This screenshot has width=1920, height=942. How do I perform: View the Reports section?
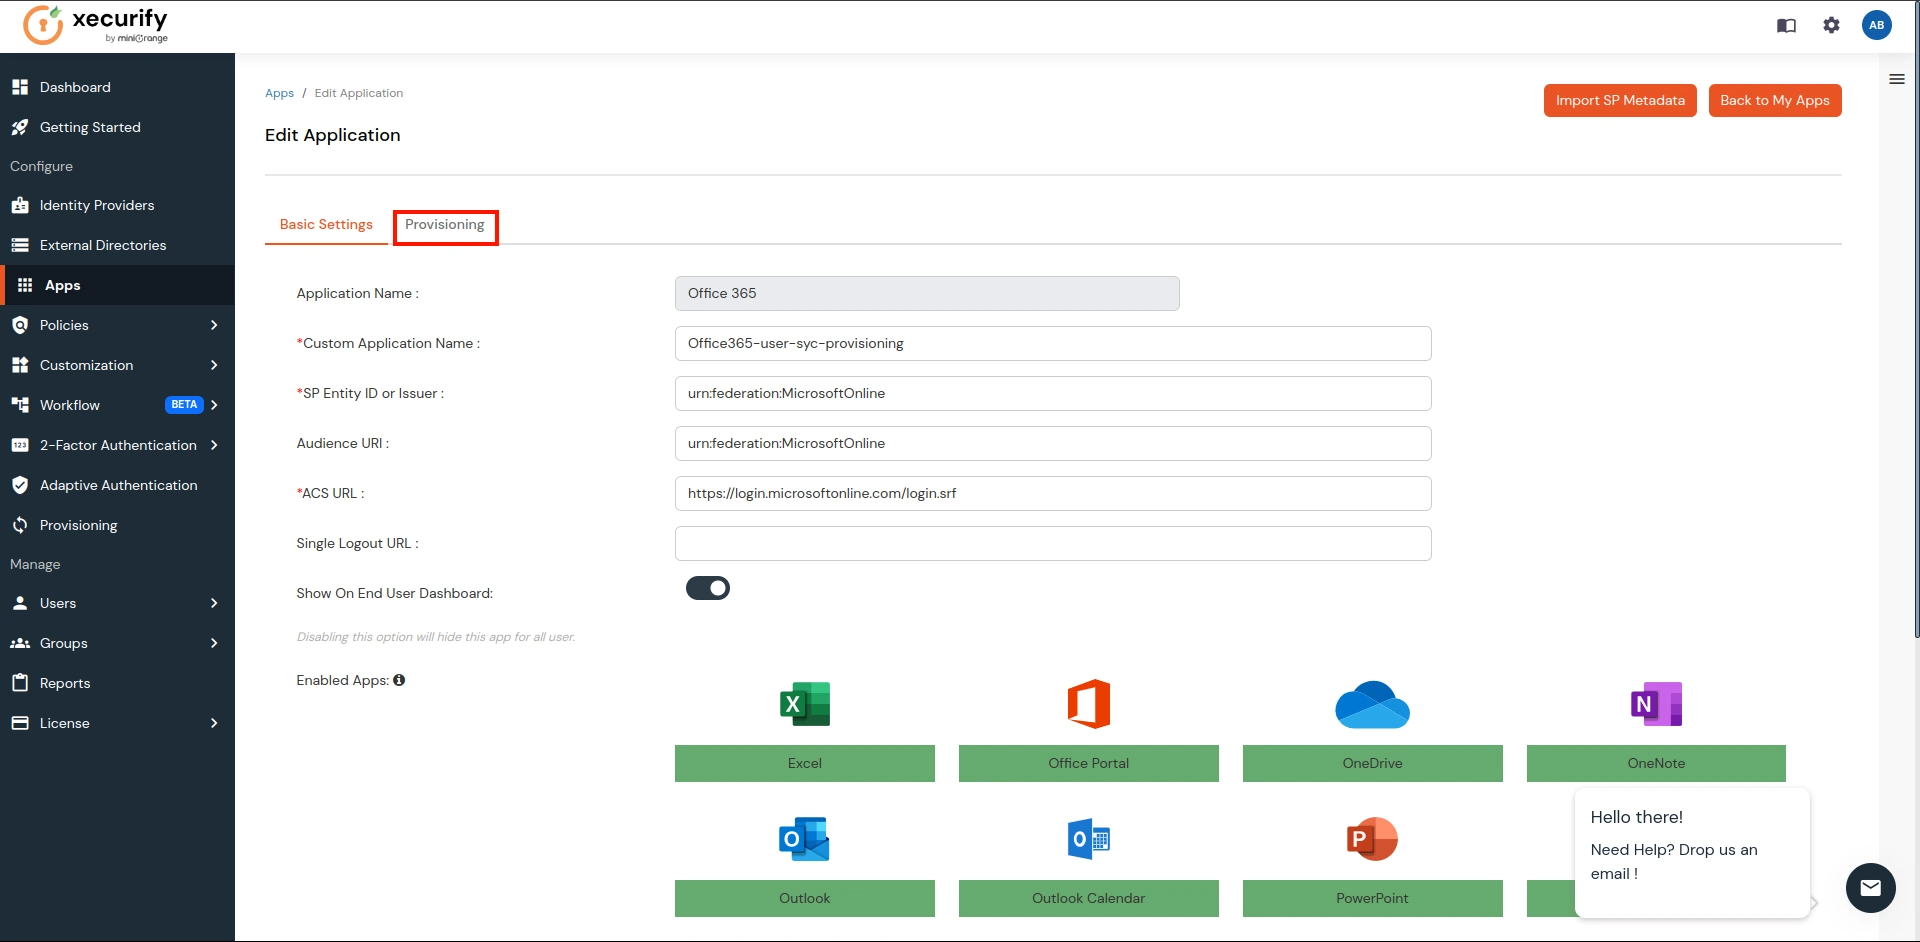tap(65, 682)
